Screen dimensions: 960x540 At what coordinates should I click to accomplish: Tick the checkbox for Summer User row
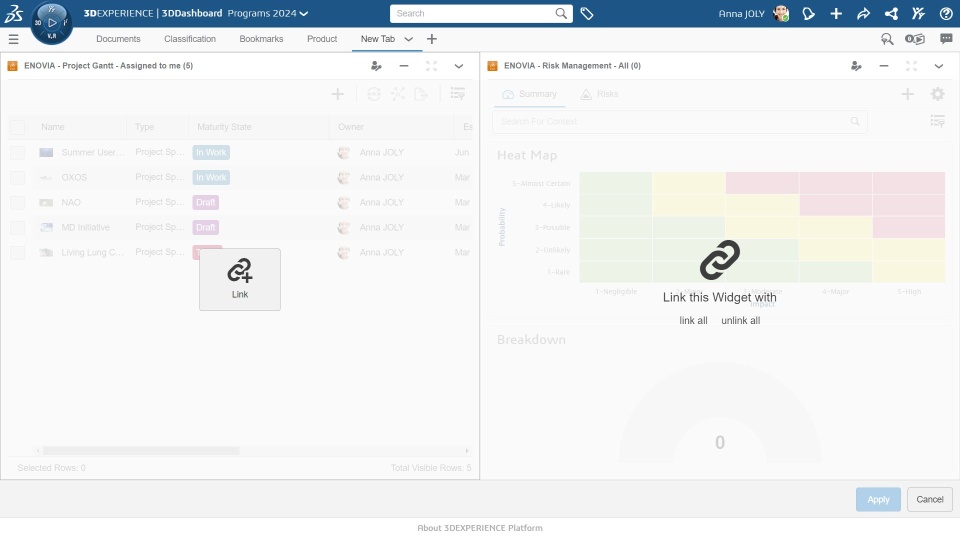pyautogui.click(x=18, y=152)
